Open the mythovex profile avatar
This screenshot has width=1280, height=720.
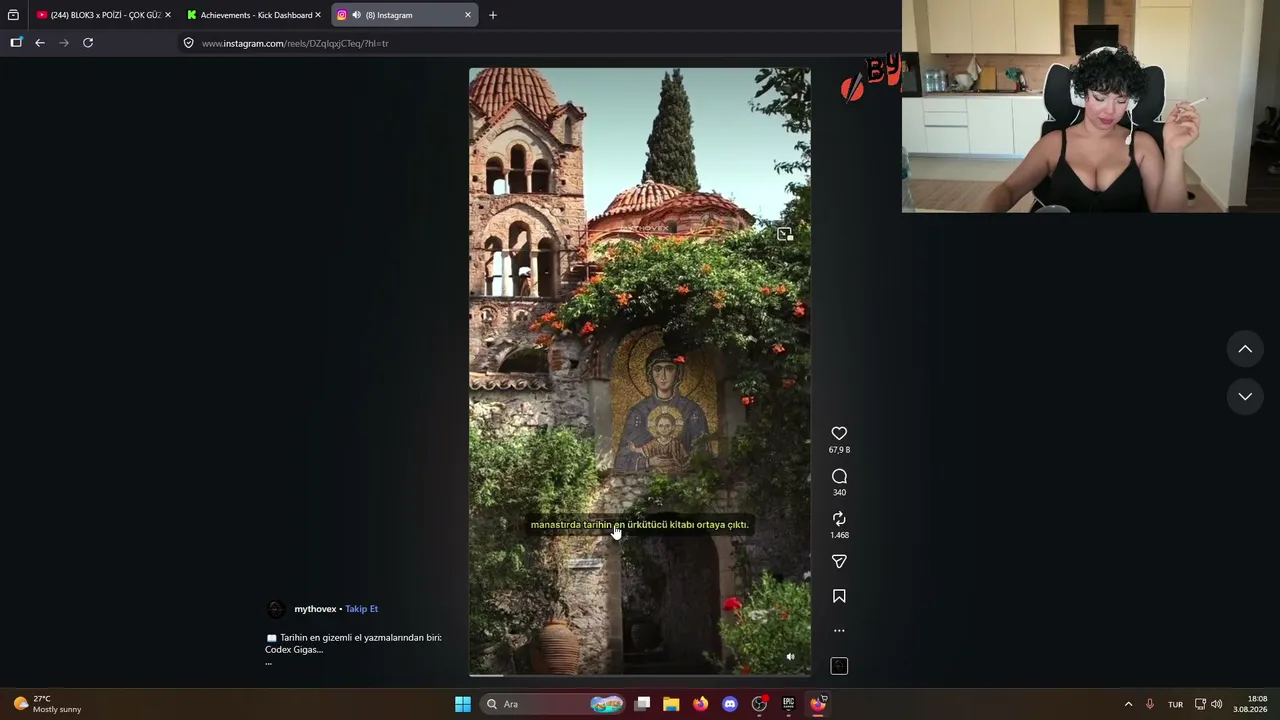[x=276, y=609]
